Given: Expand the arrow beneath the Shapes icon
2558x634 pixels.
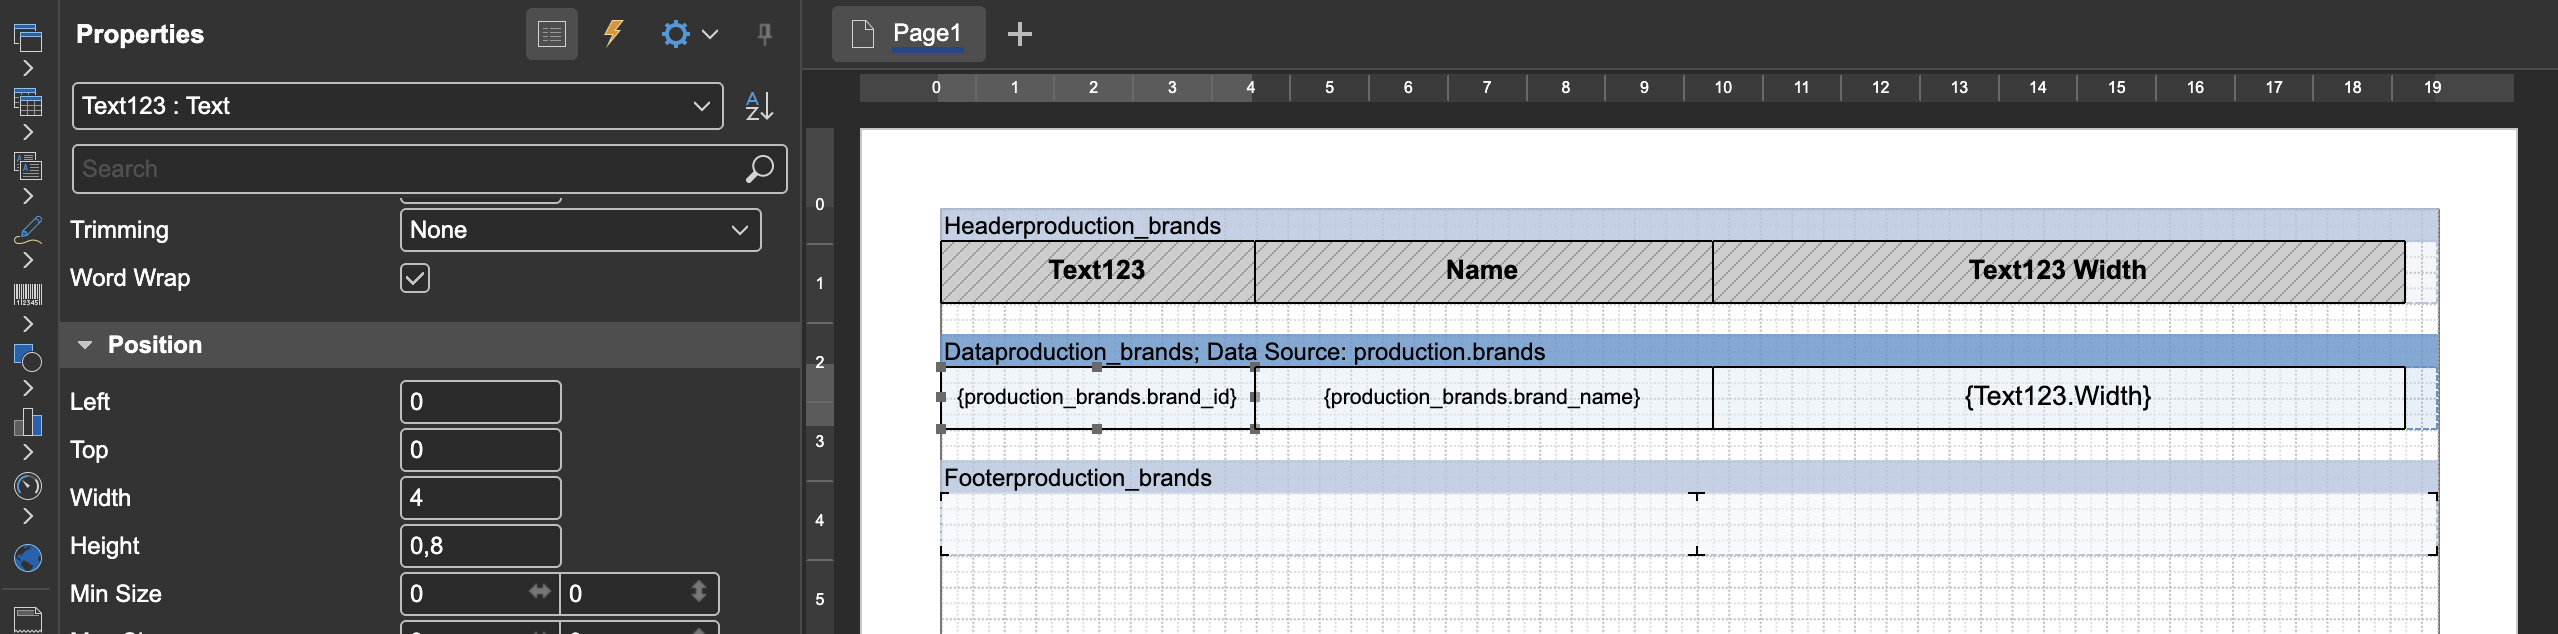Looking at the screenshot, I should coord(28,388).
